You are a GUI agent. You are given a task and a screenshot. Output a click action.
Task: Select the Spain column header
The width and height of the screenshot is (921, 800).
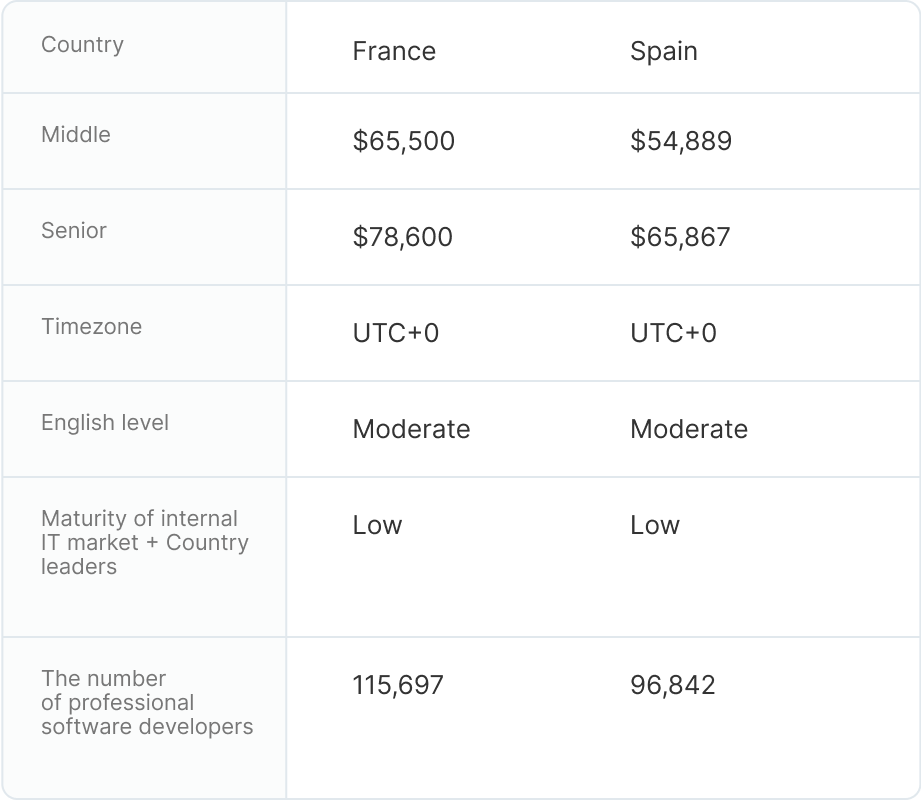[x=663, y=51]
